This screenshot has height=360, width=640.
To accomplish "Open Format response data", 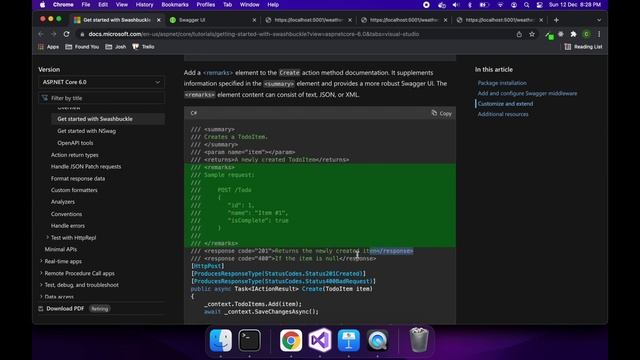I will pos(78,178).
